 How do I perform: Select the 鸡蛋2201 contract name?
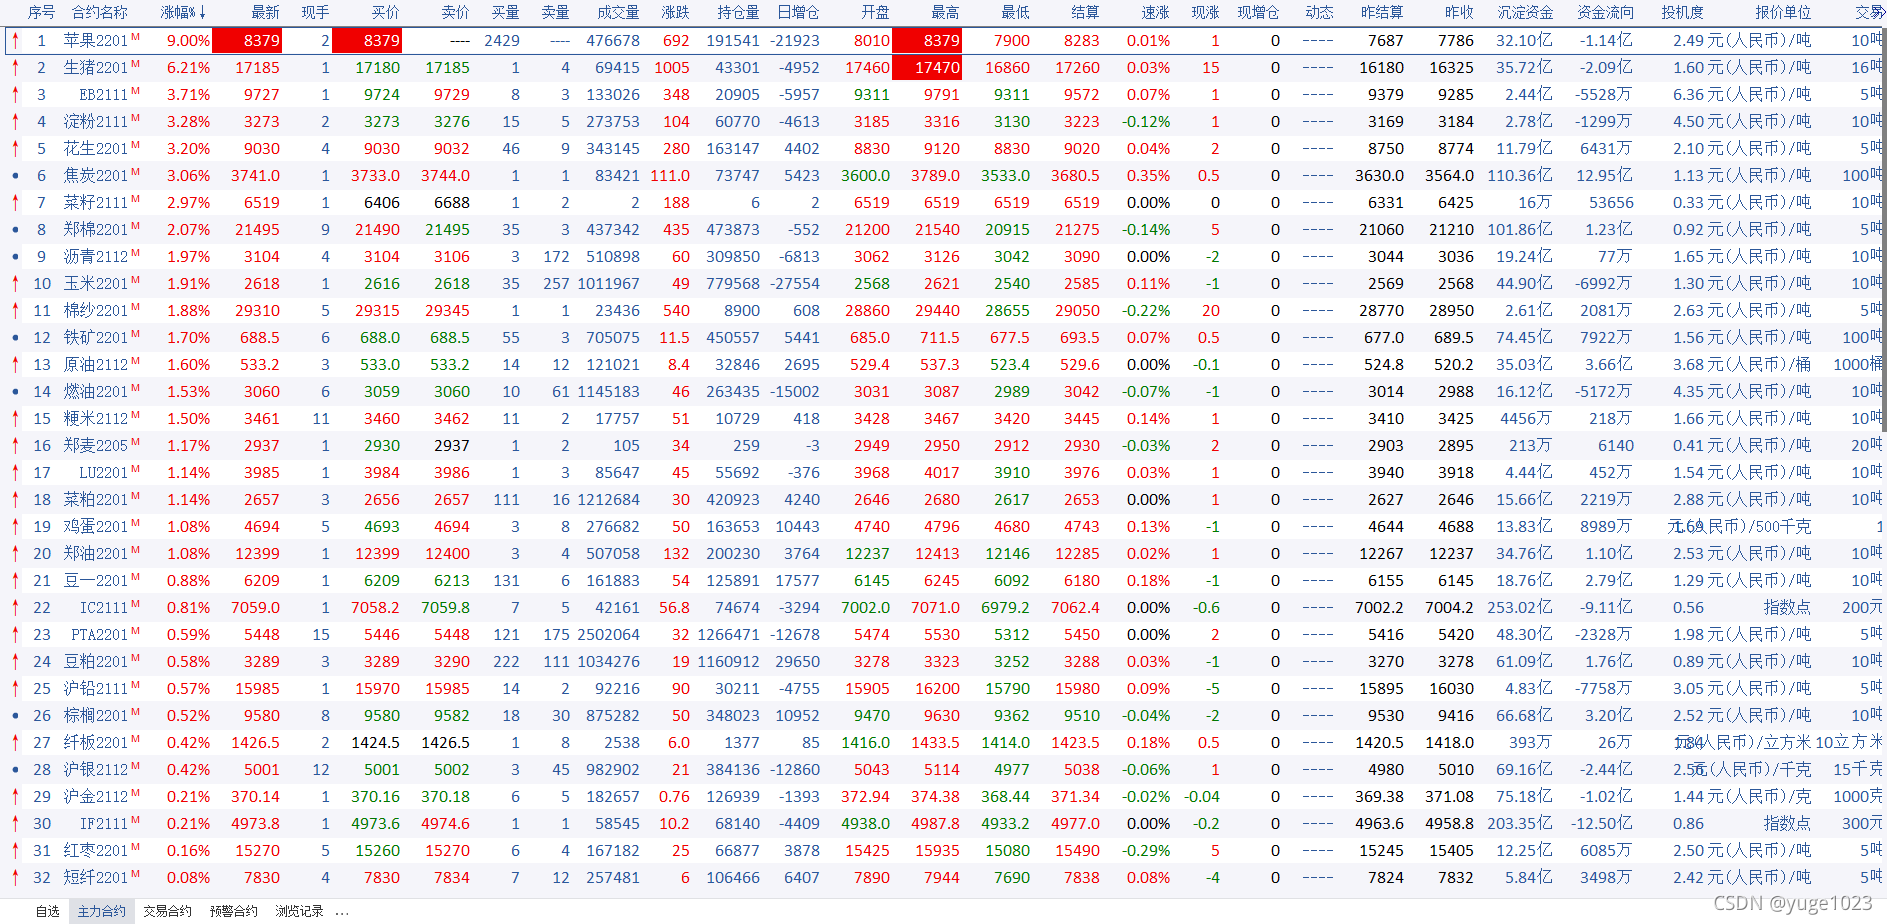pyautogui.click(x=96, y=527)
